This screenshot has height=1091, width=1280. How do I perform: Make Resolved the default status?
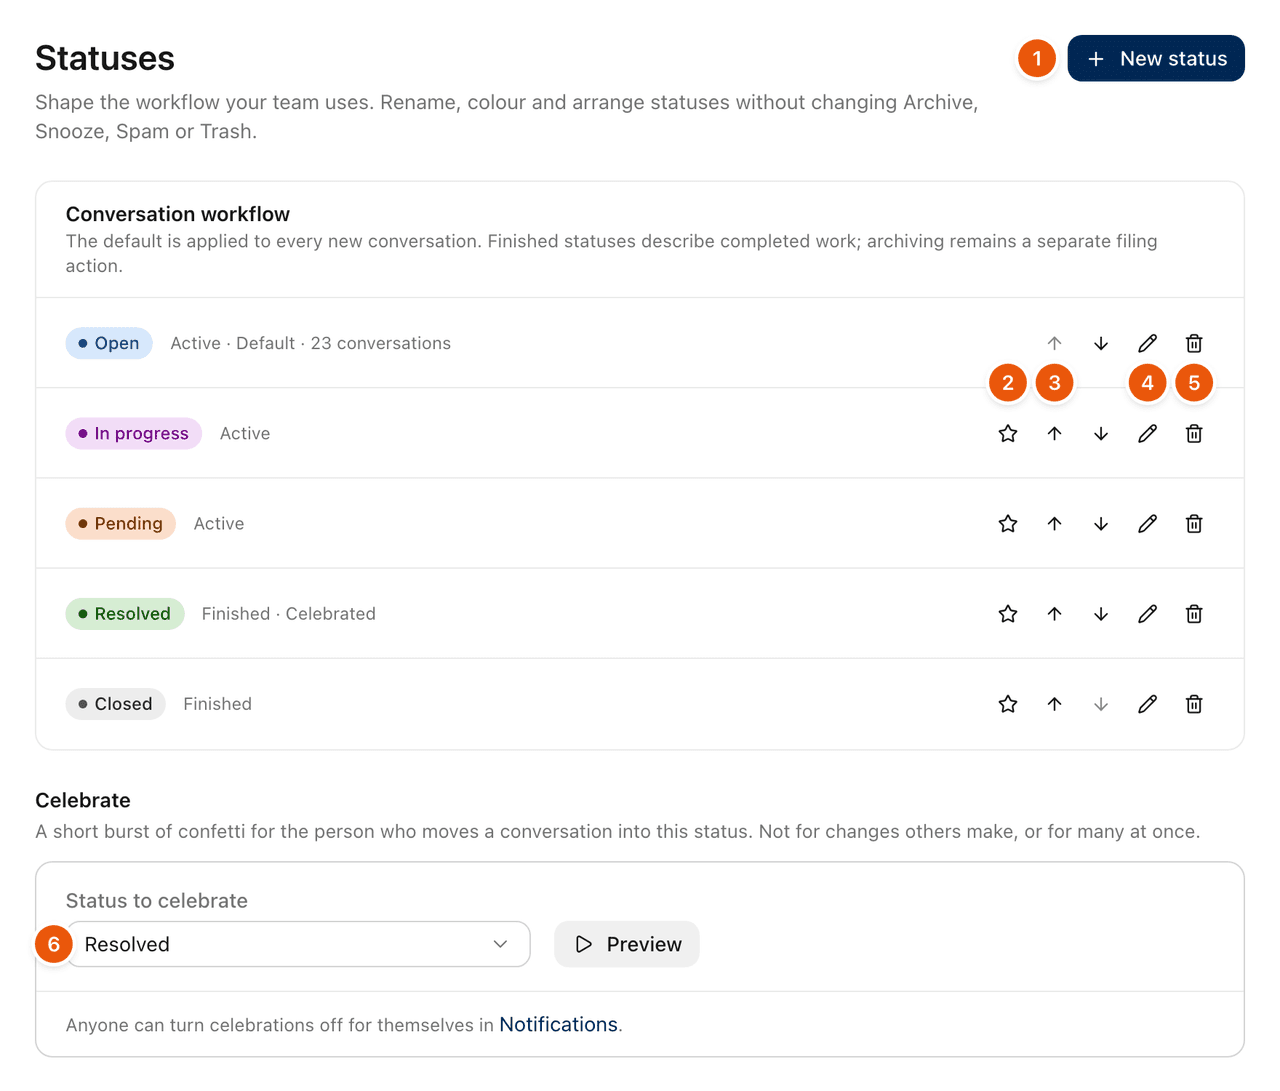point(1008,613)
